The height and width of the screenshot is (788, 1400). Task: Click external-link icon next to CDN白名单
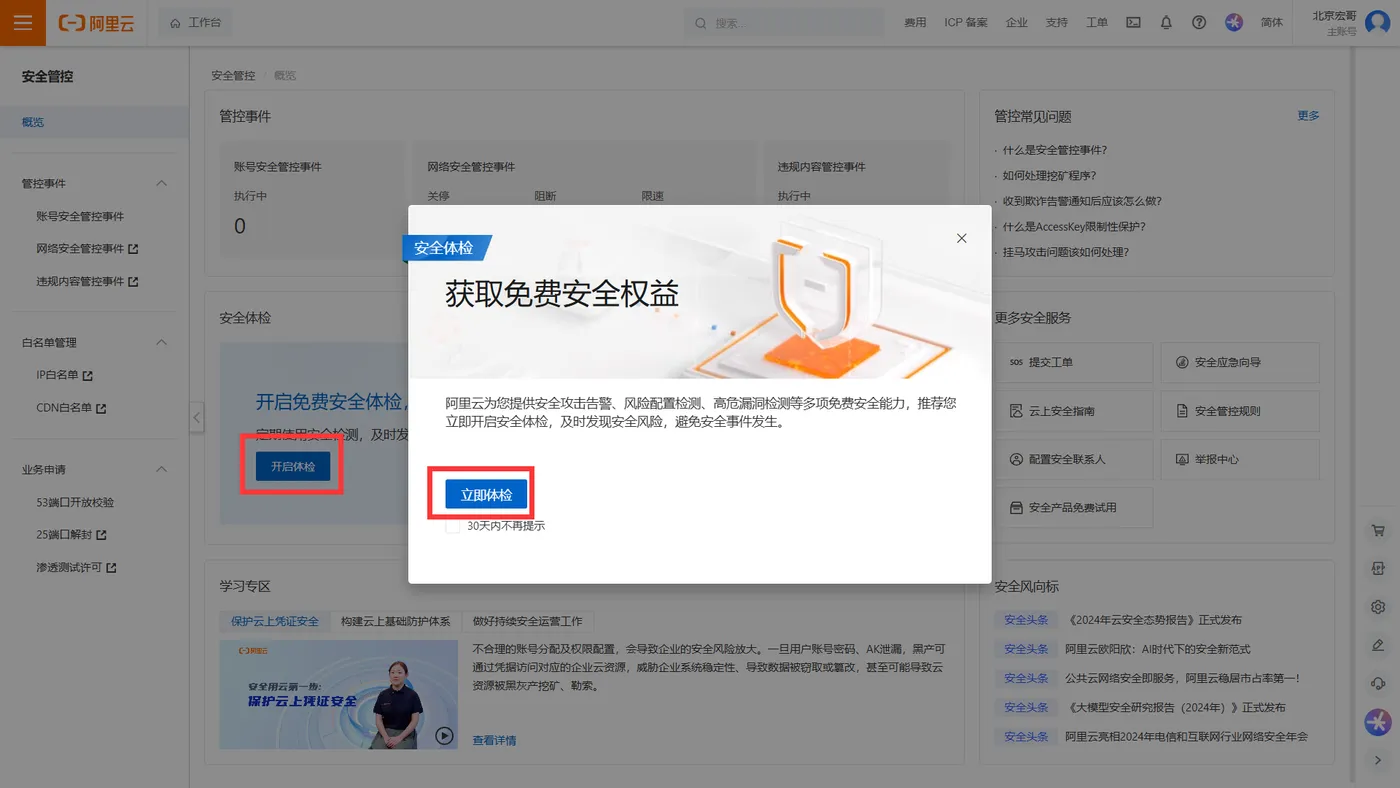(101, 408)
